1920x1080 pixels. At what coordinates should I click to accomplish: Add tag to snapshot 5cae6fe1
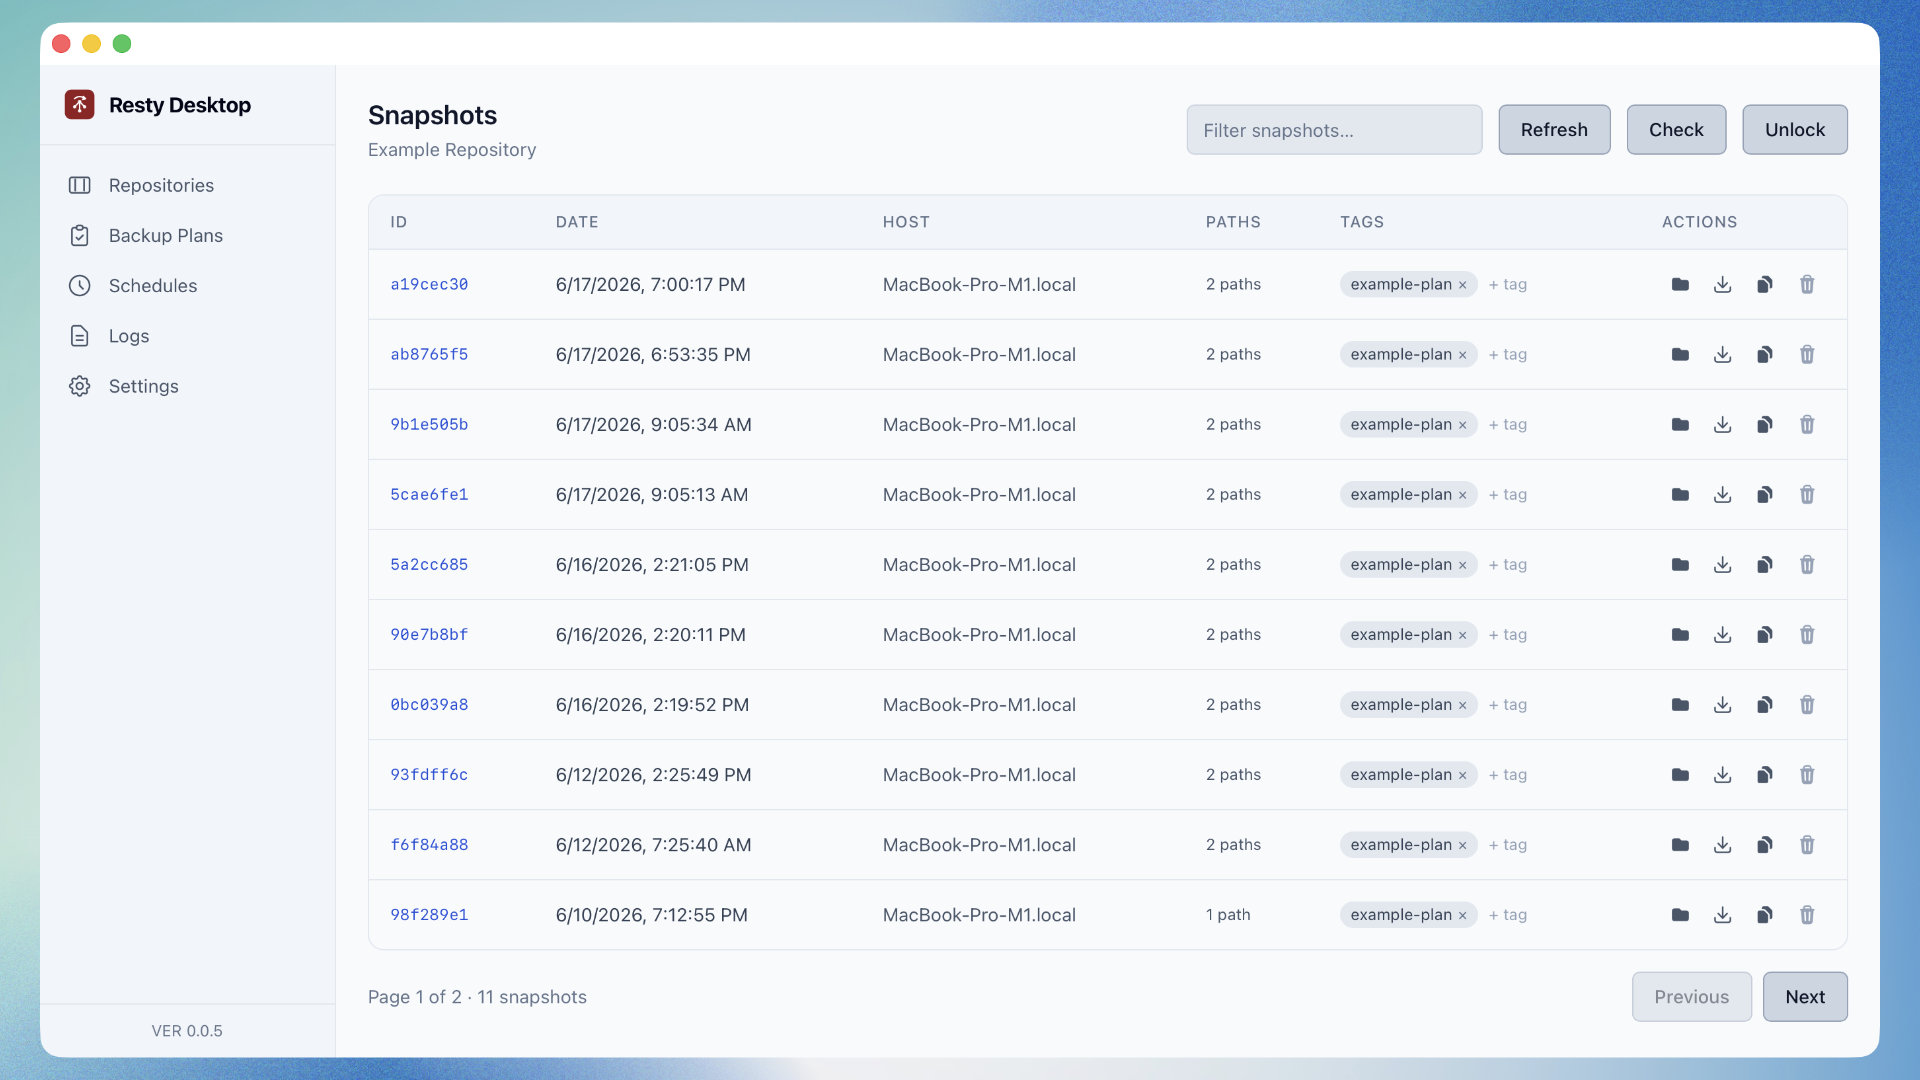pos(1507,494)
